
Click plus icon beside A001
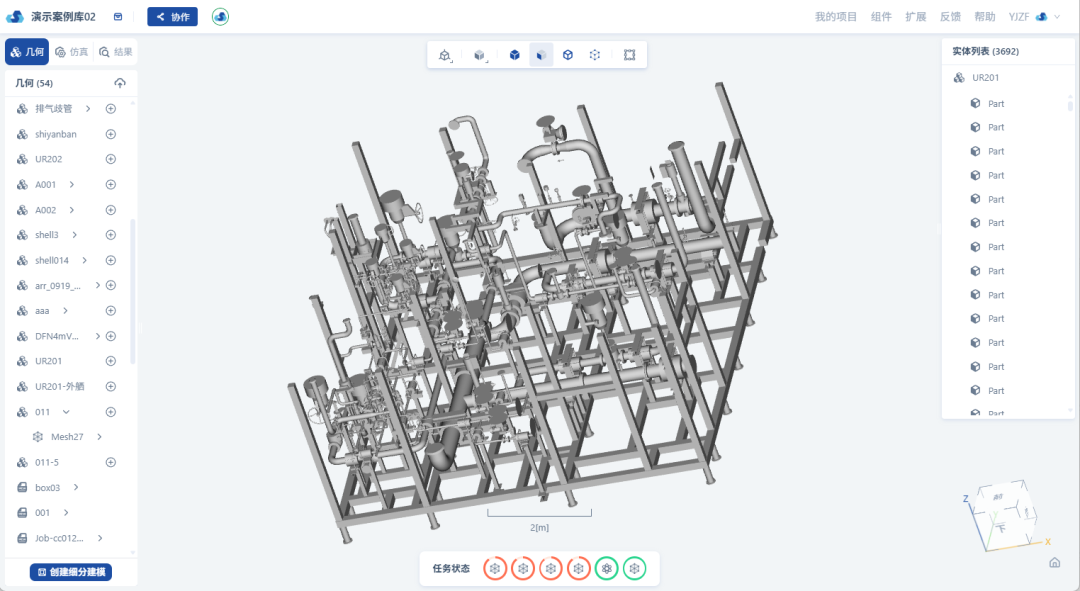[110, 185]
